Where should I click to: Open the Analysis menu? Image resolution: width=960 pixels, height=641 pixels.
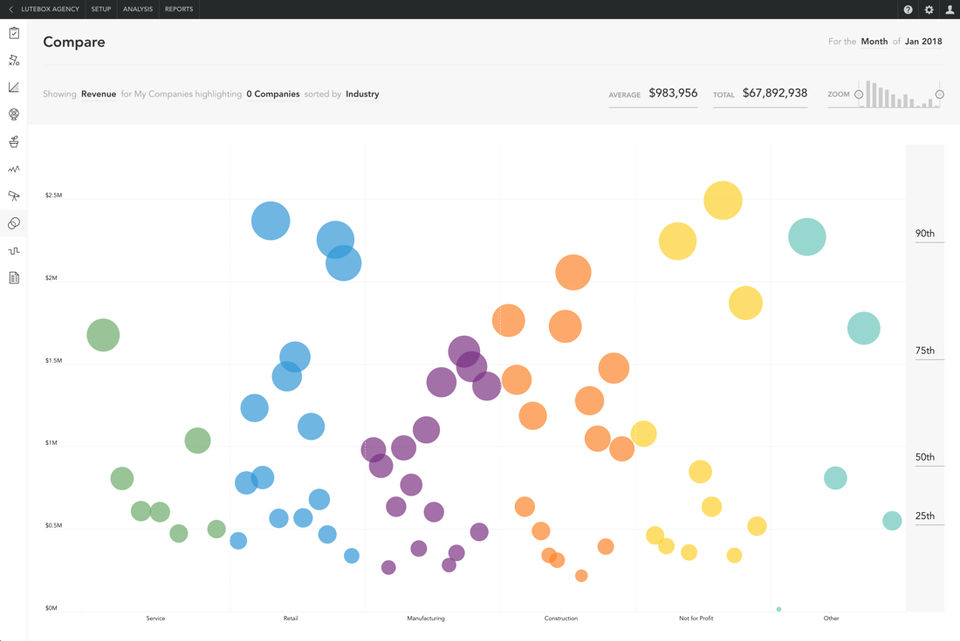click(x=138, y=9)
